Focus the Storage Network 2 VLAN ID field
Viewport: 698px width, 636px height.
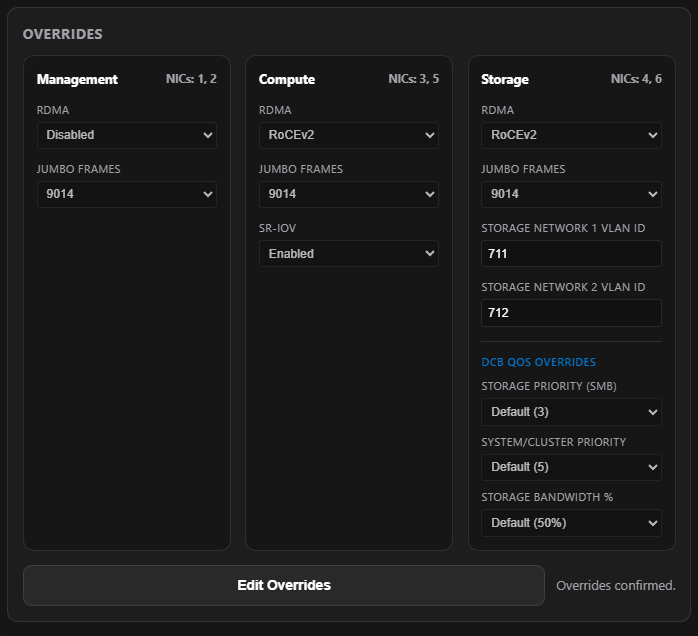pos(571,313)
